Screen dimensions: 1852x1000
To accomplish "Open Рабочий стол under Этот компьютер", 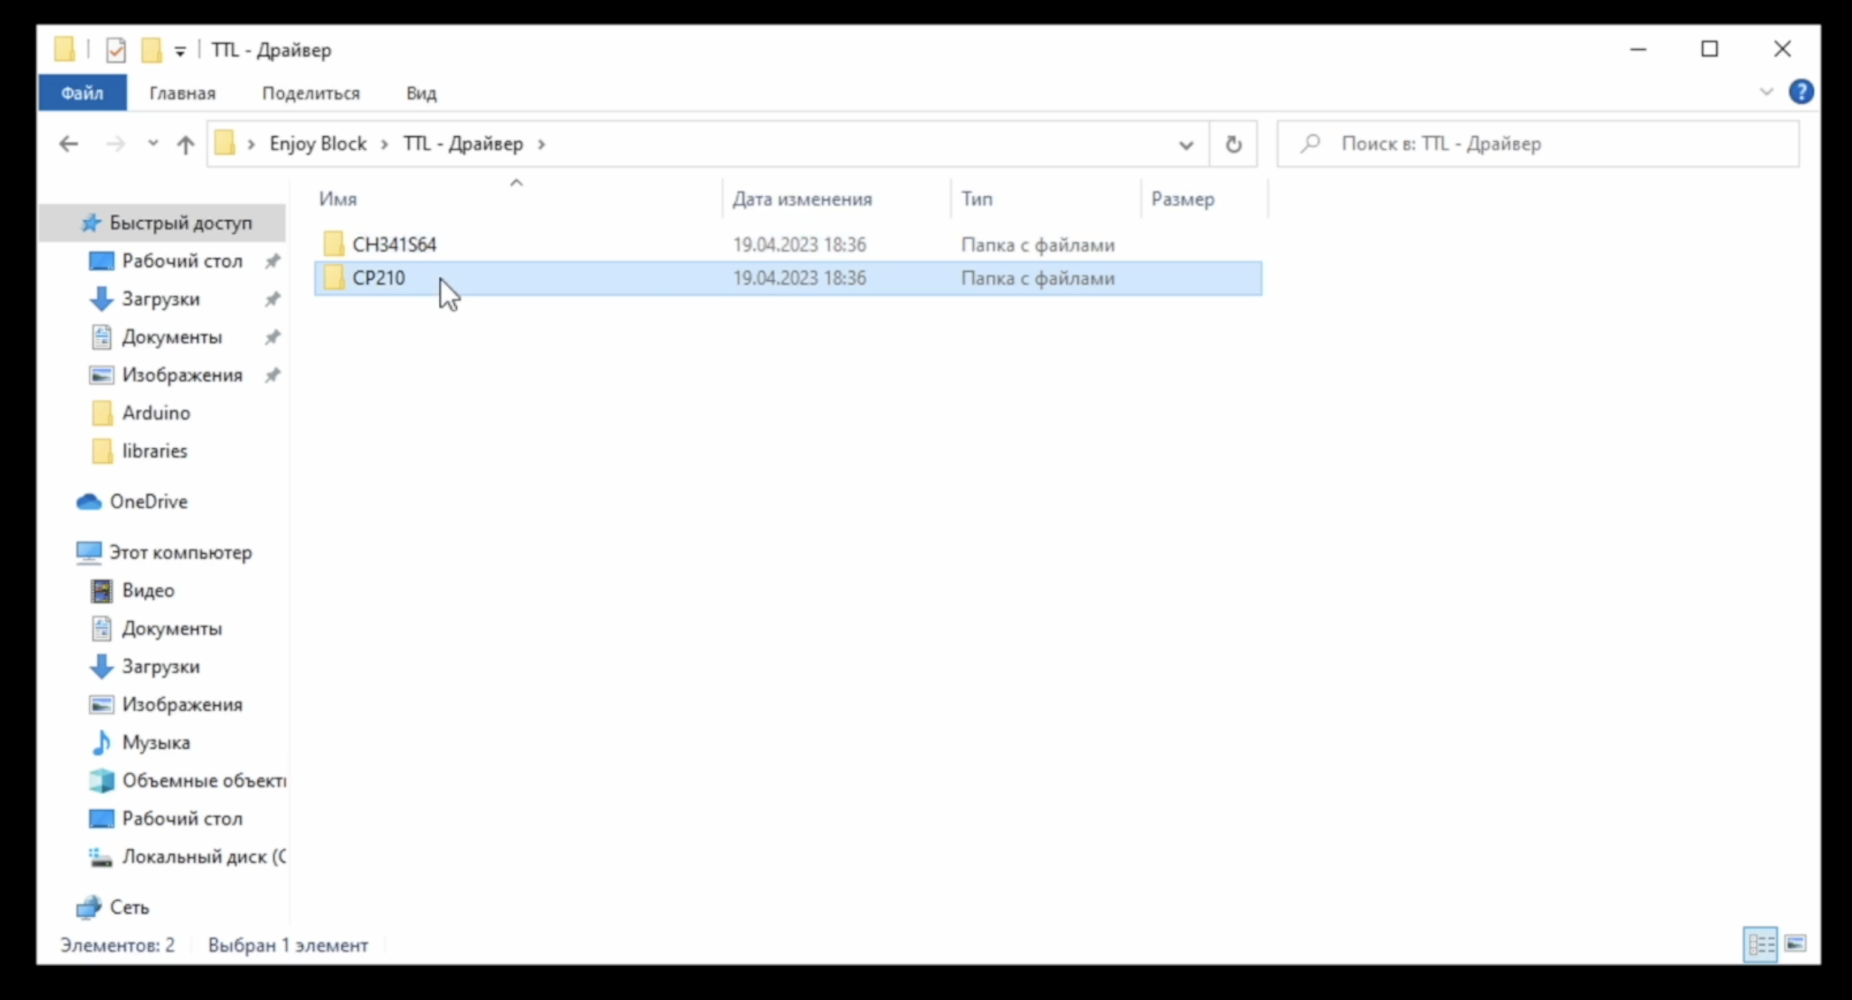I will [182, 819].
